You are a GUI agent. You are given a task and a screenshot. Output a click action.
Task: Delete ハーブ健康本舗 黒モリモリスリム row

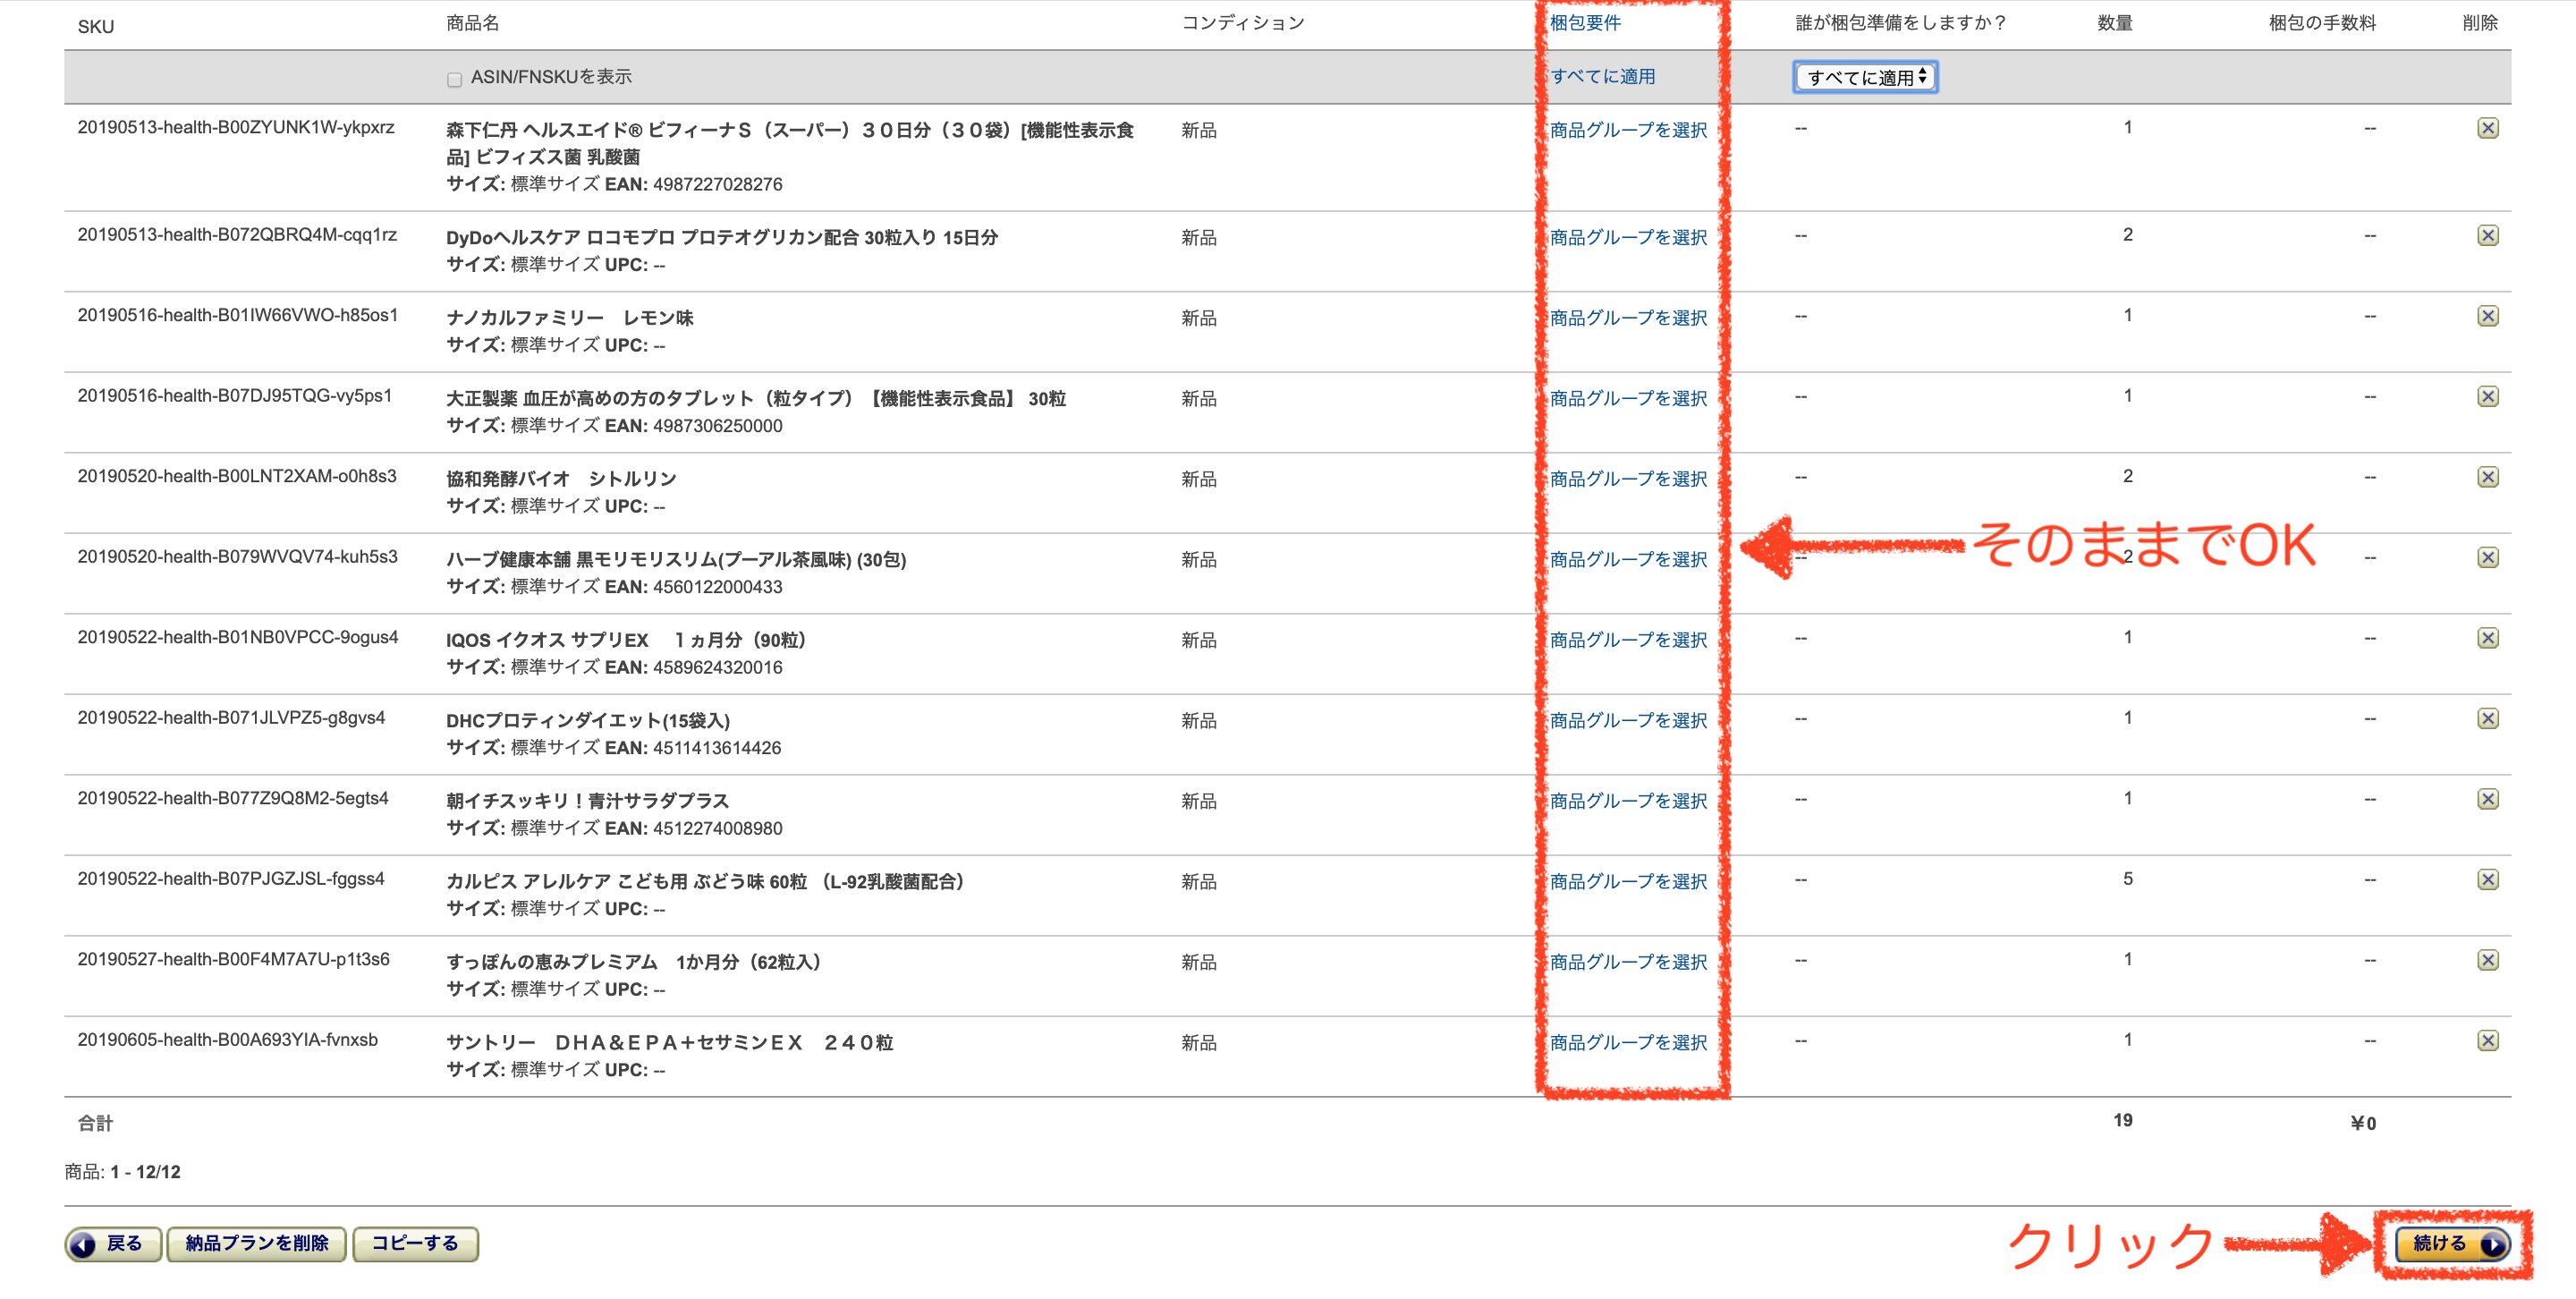pos(2487,557)
